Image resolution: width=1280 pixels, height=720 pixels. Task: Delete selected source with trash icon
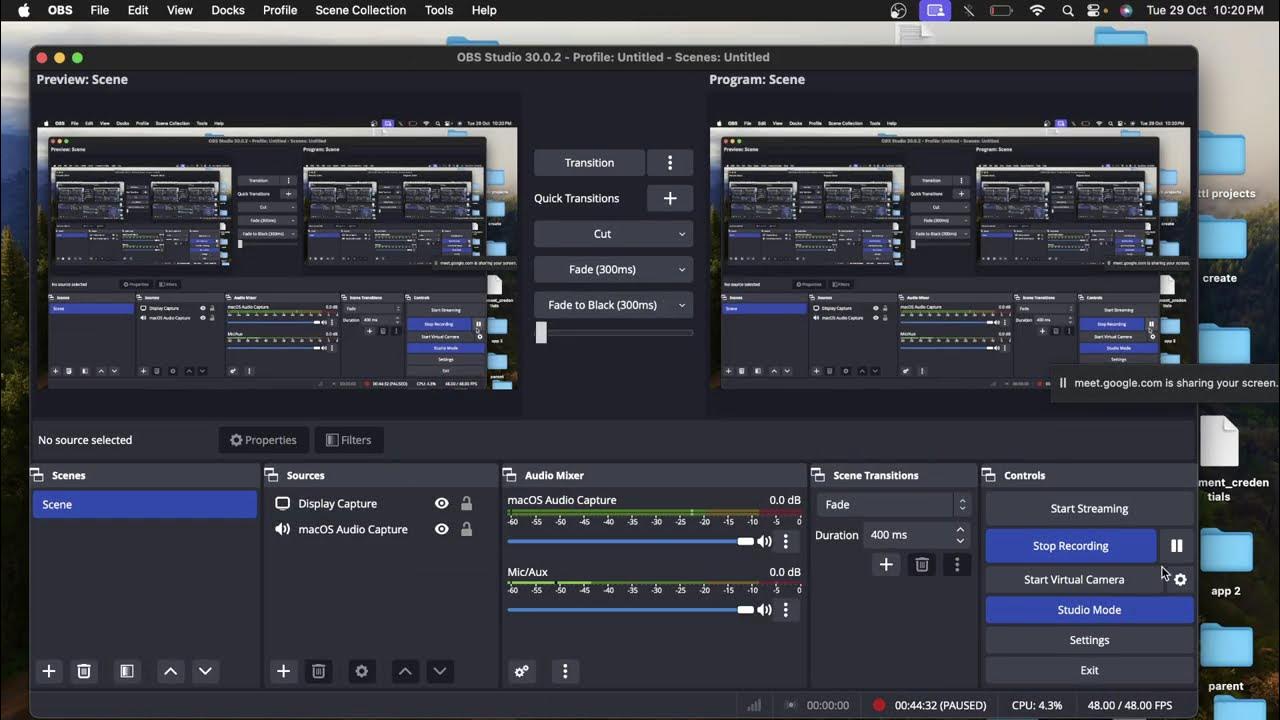tap(318, 671)
